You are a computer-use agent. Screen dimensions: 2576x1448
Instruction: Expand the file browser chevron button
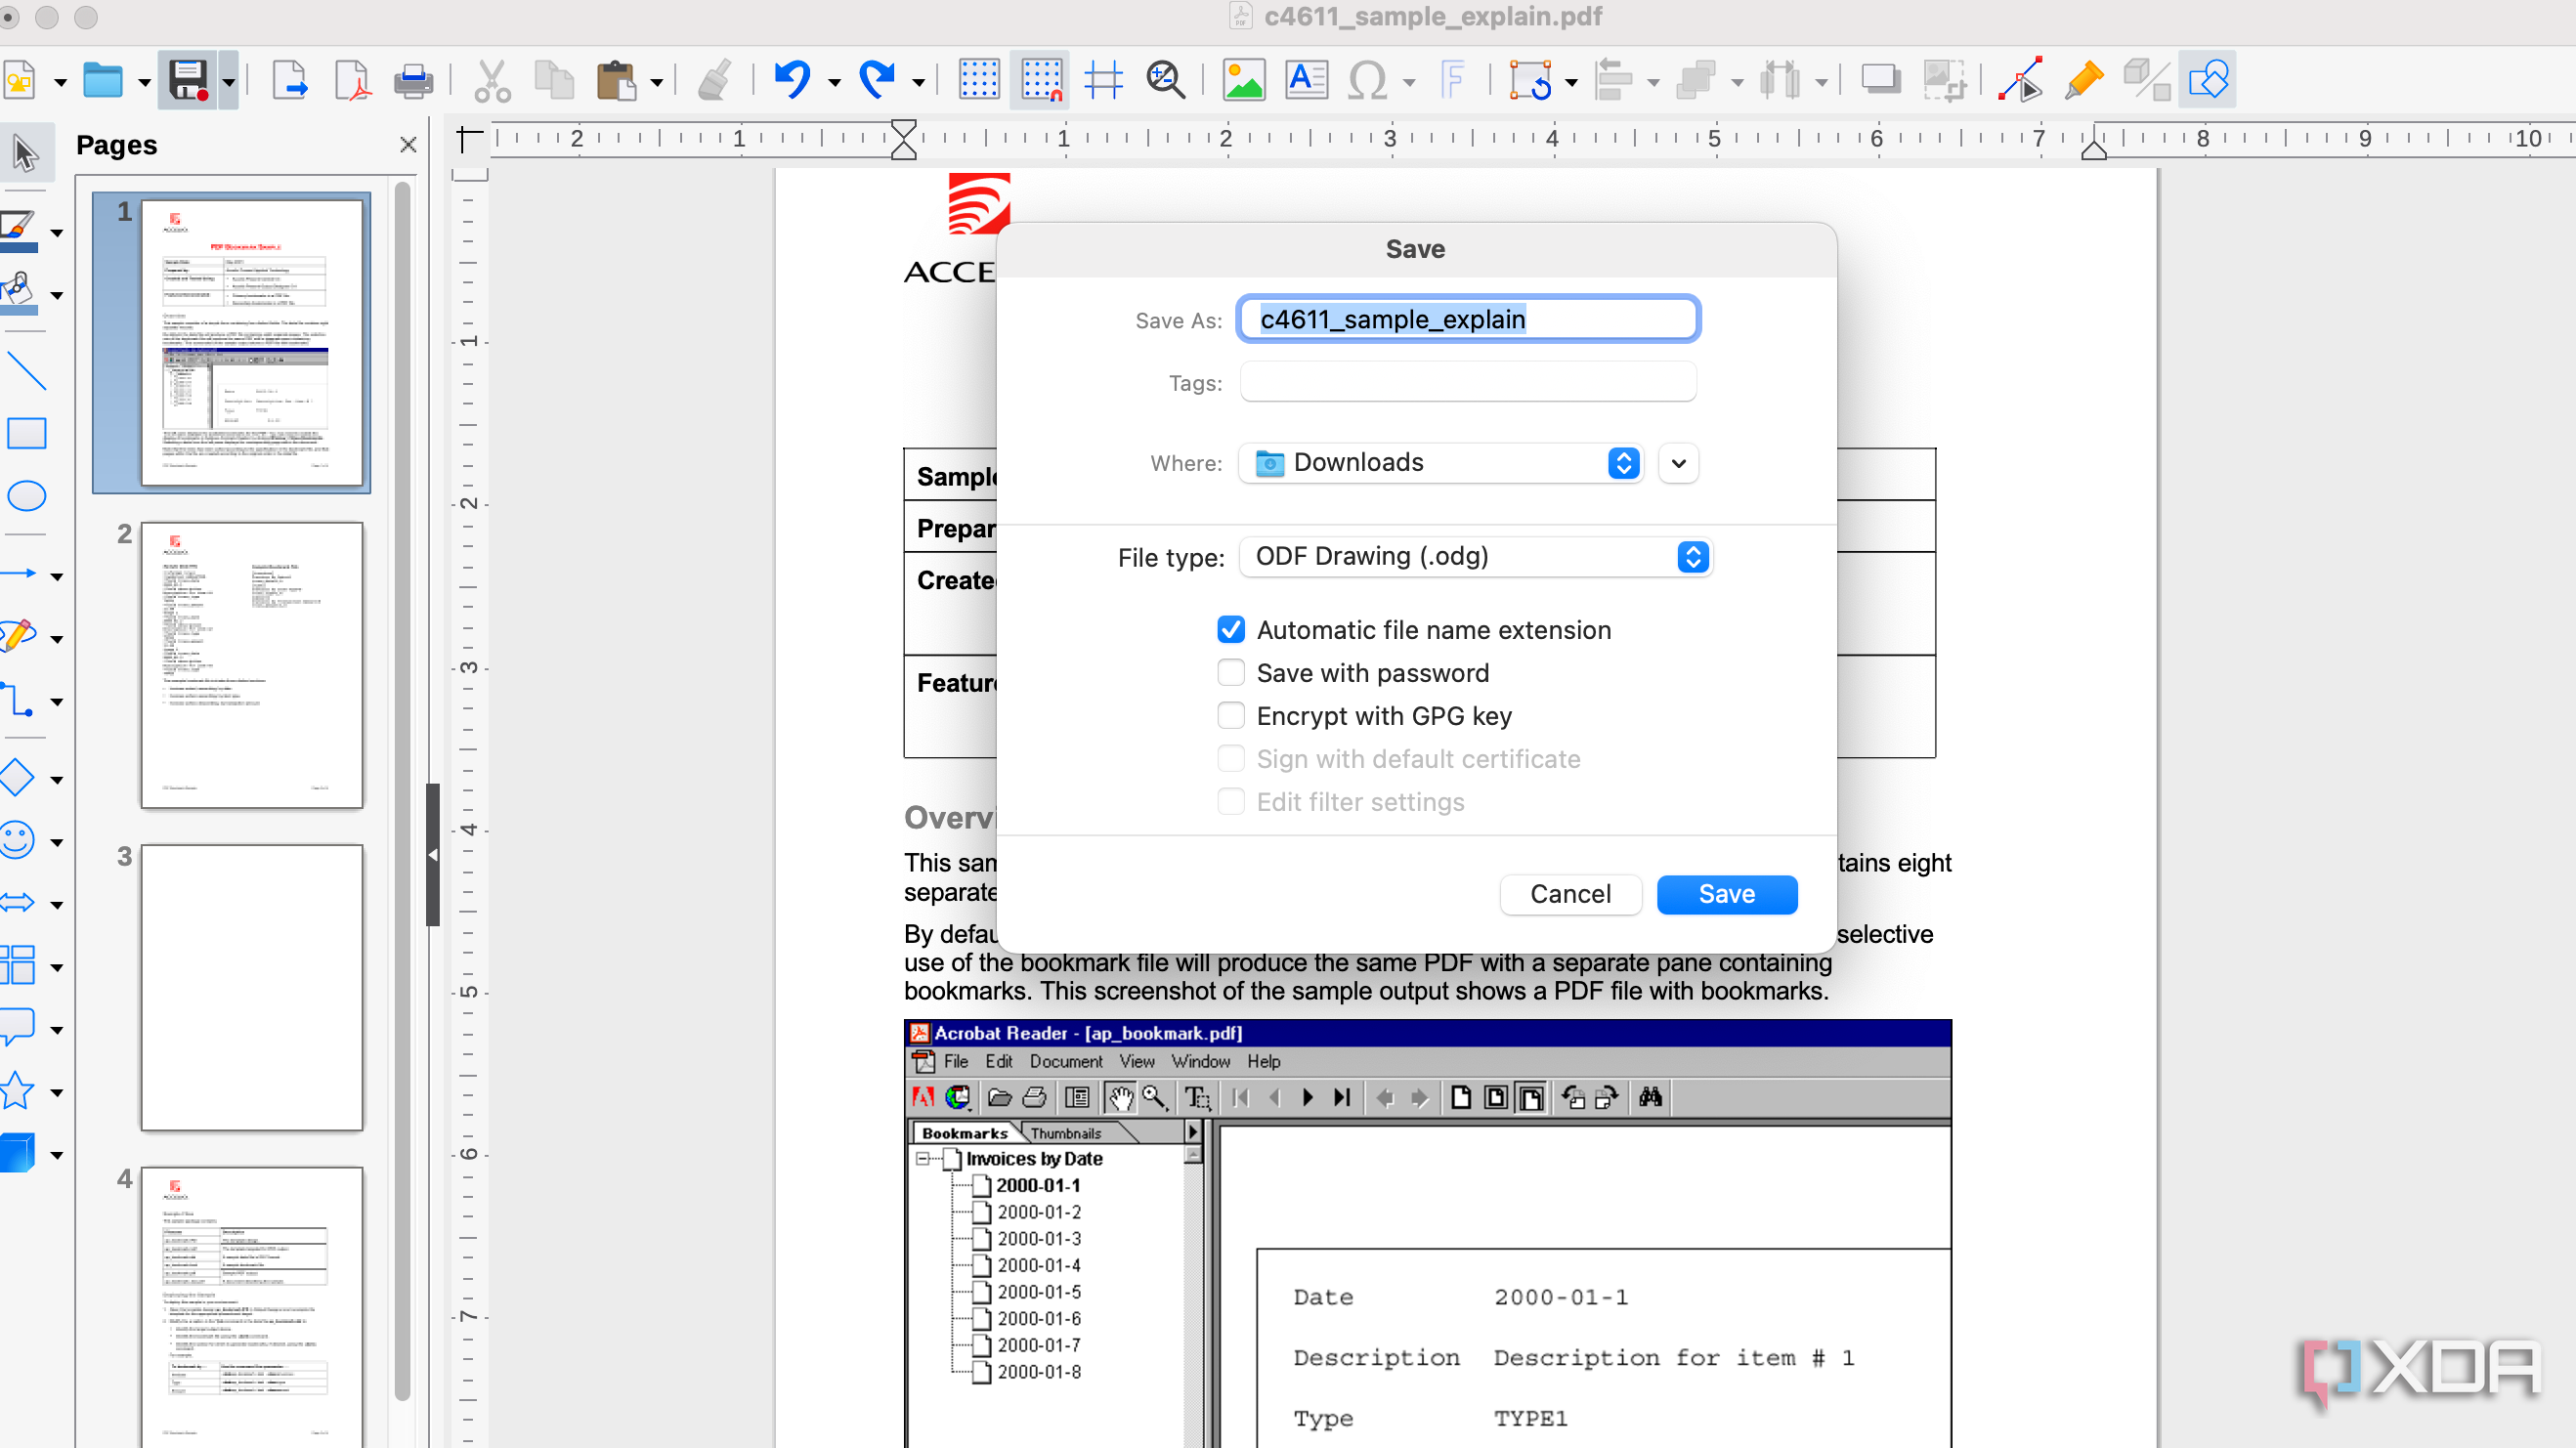click(1678, 463)
